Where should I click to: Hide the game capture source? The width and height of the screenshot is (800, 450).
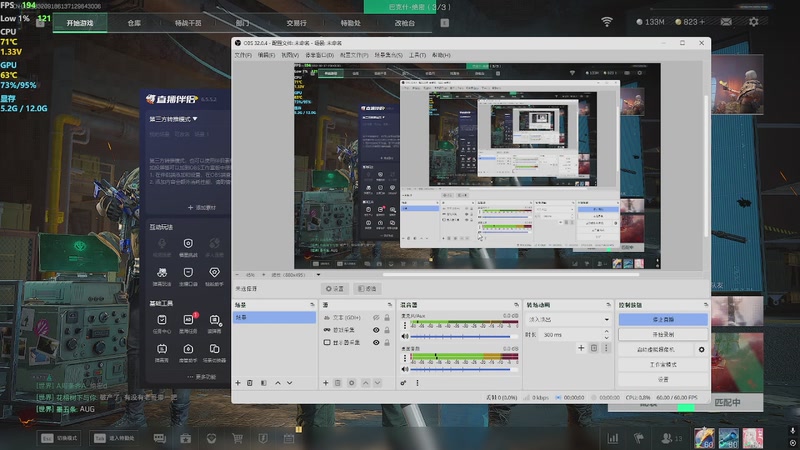click(376, 330)
